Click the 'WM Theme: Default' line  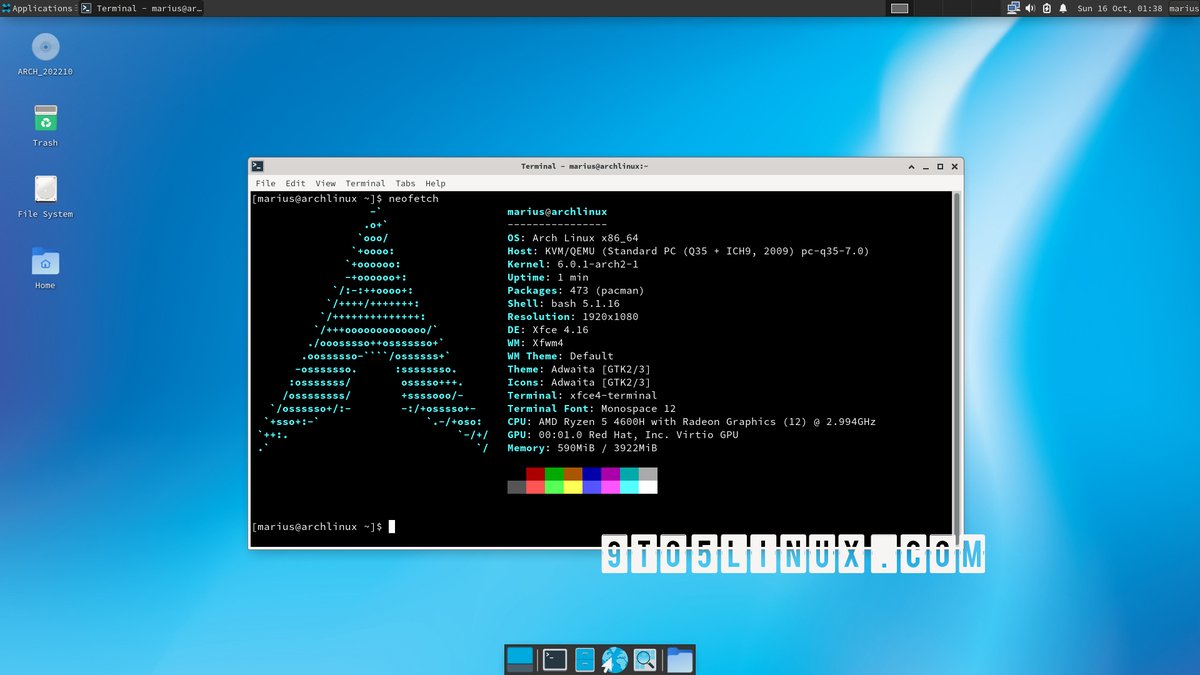(x=560, y=356)
